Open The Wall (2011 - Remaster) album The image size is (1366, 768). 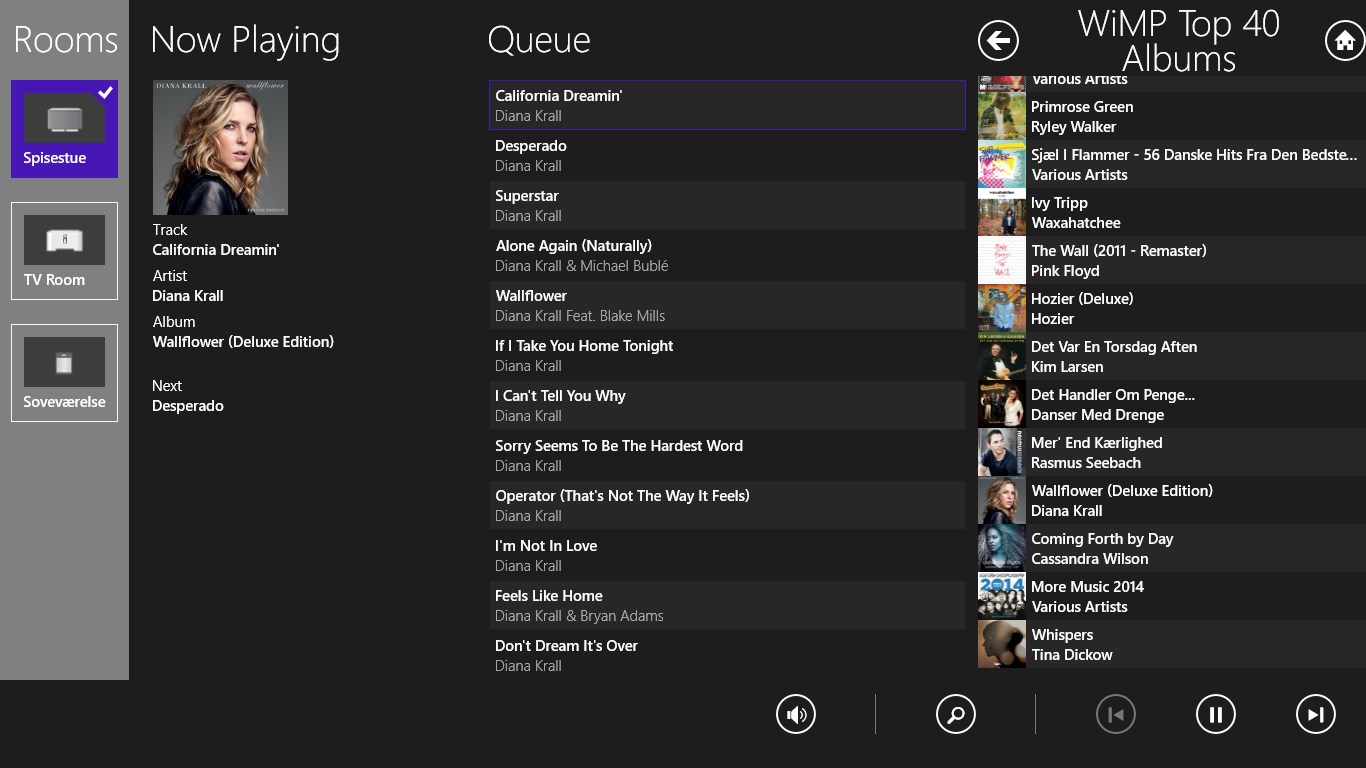[x=1172, y=260]
